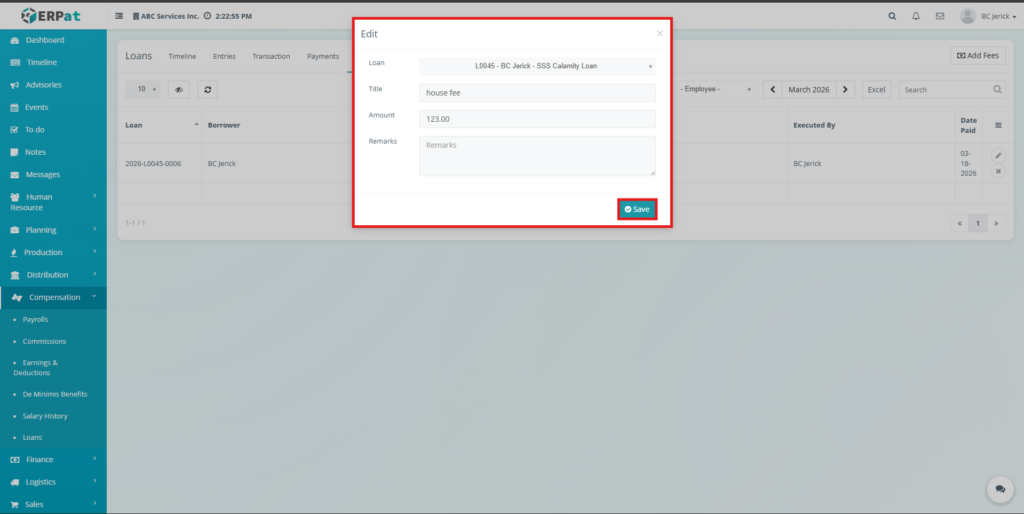Open the Employee filter dropdown

click(x=717, y=89)
